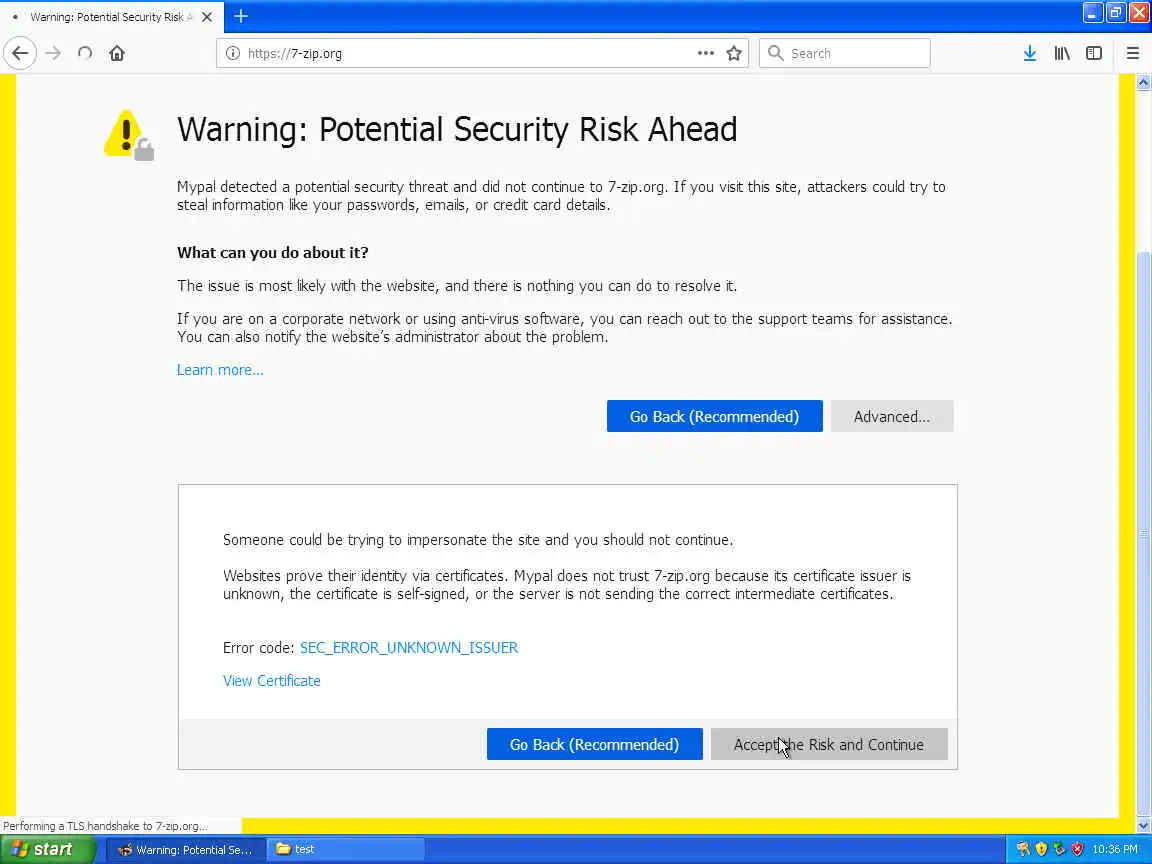Viewport: 1152px width, 864px height.
Task: Open the Downloads arrow icon
Action: click(1029, 53)
